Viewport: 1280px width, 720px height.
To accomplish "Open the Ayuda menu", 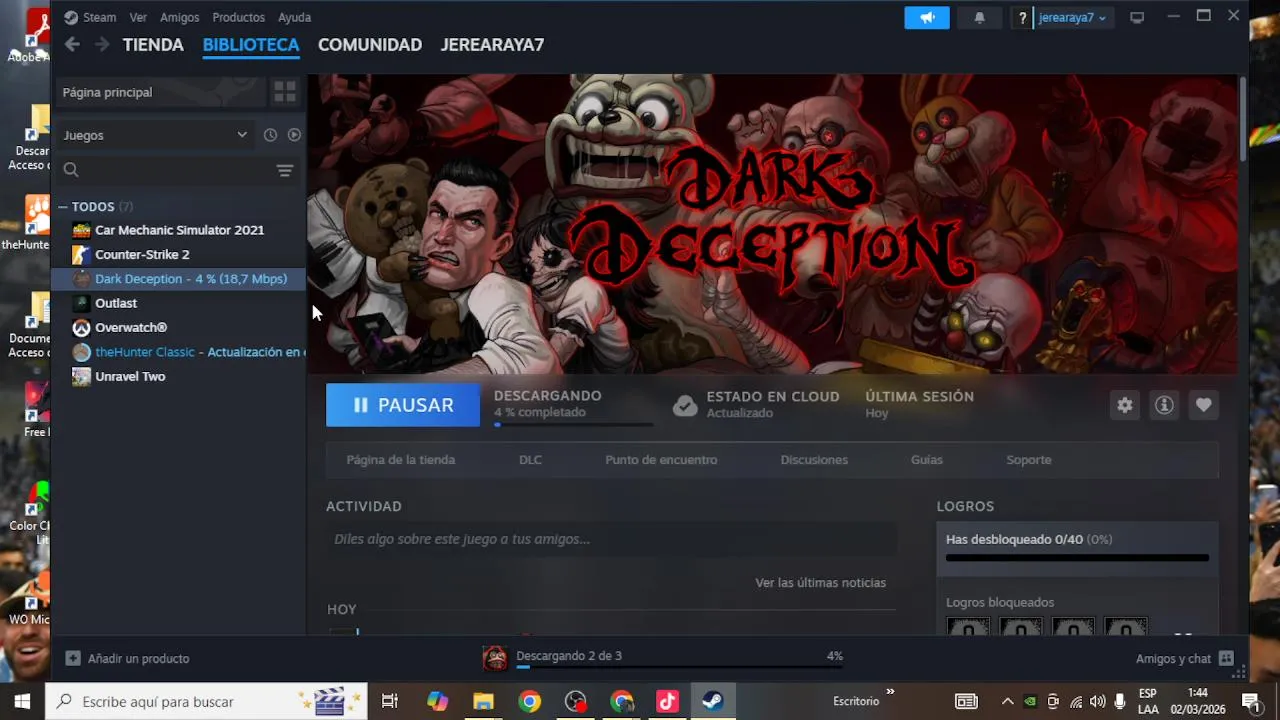I will click(294, 17).
